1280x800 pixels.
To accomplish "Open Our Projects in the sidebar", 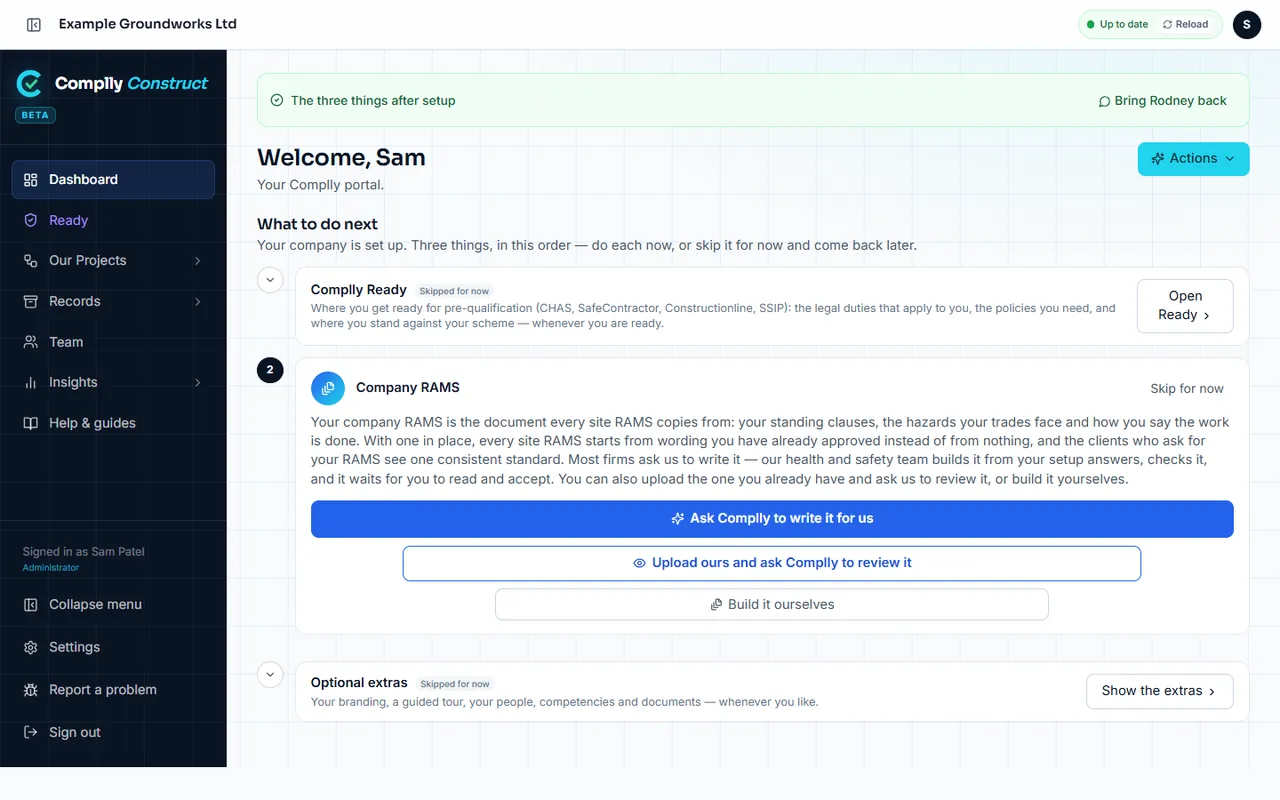I will (x=113, y=260).
